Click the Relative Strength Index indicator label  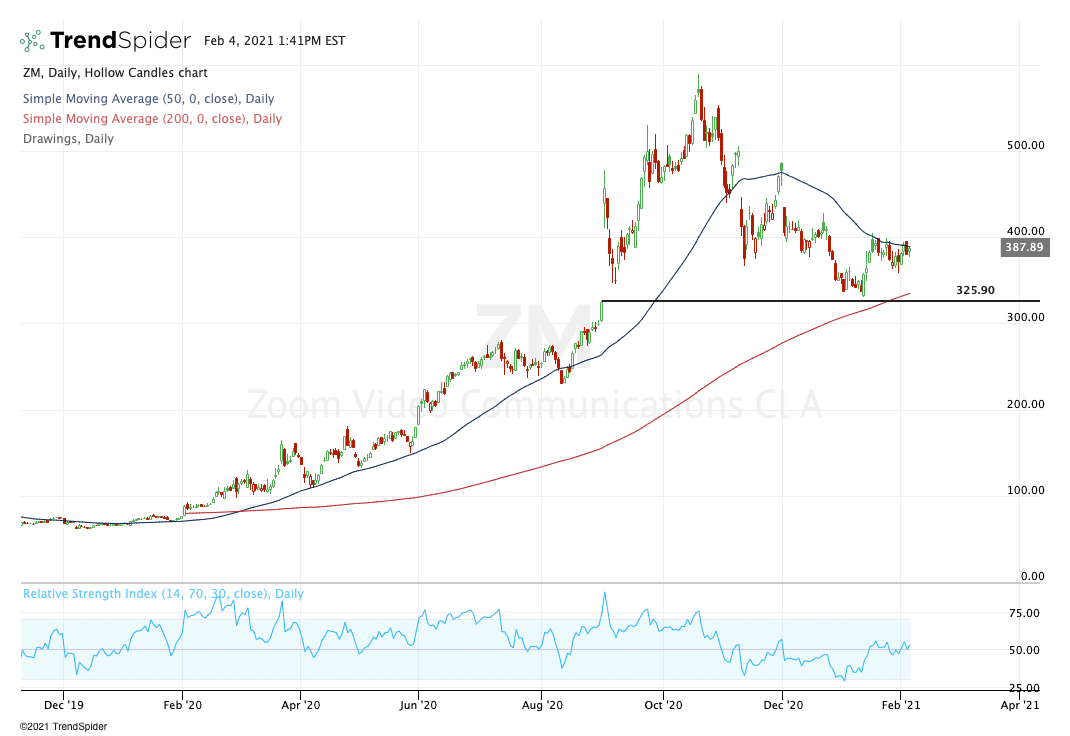(163, 593)
